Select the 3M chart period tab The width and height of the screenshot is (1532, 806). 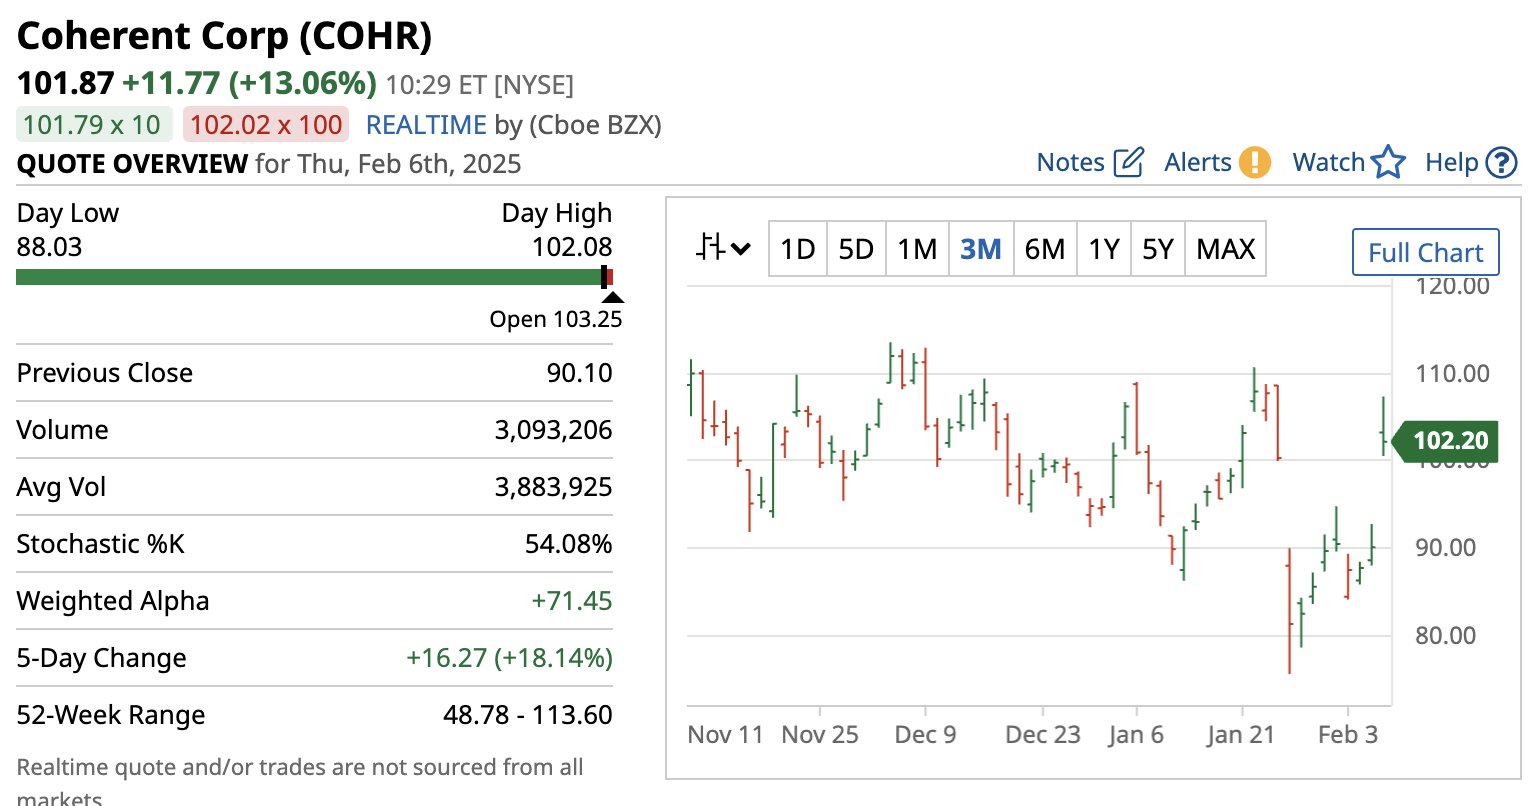980,248
